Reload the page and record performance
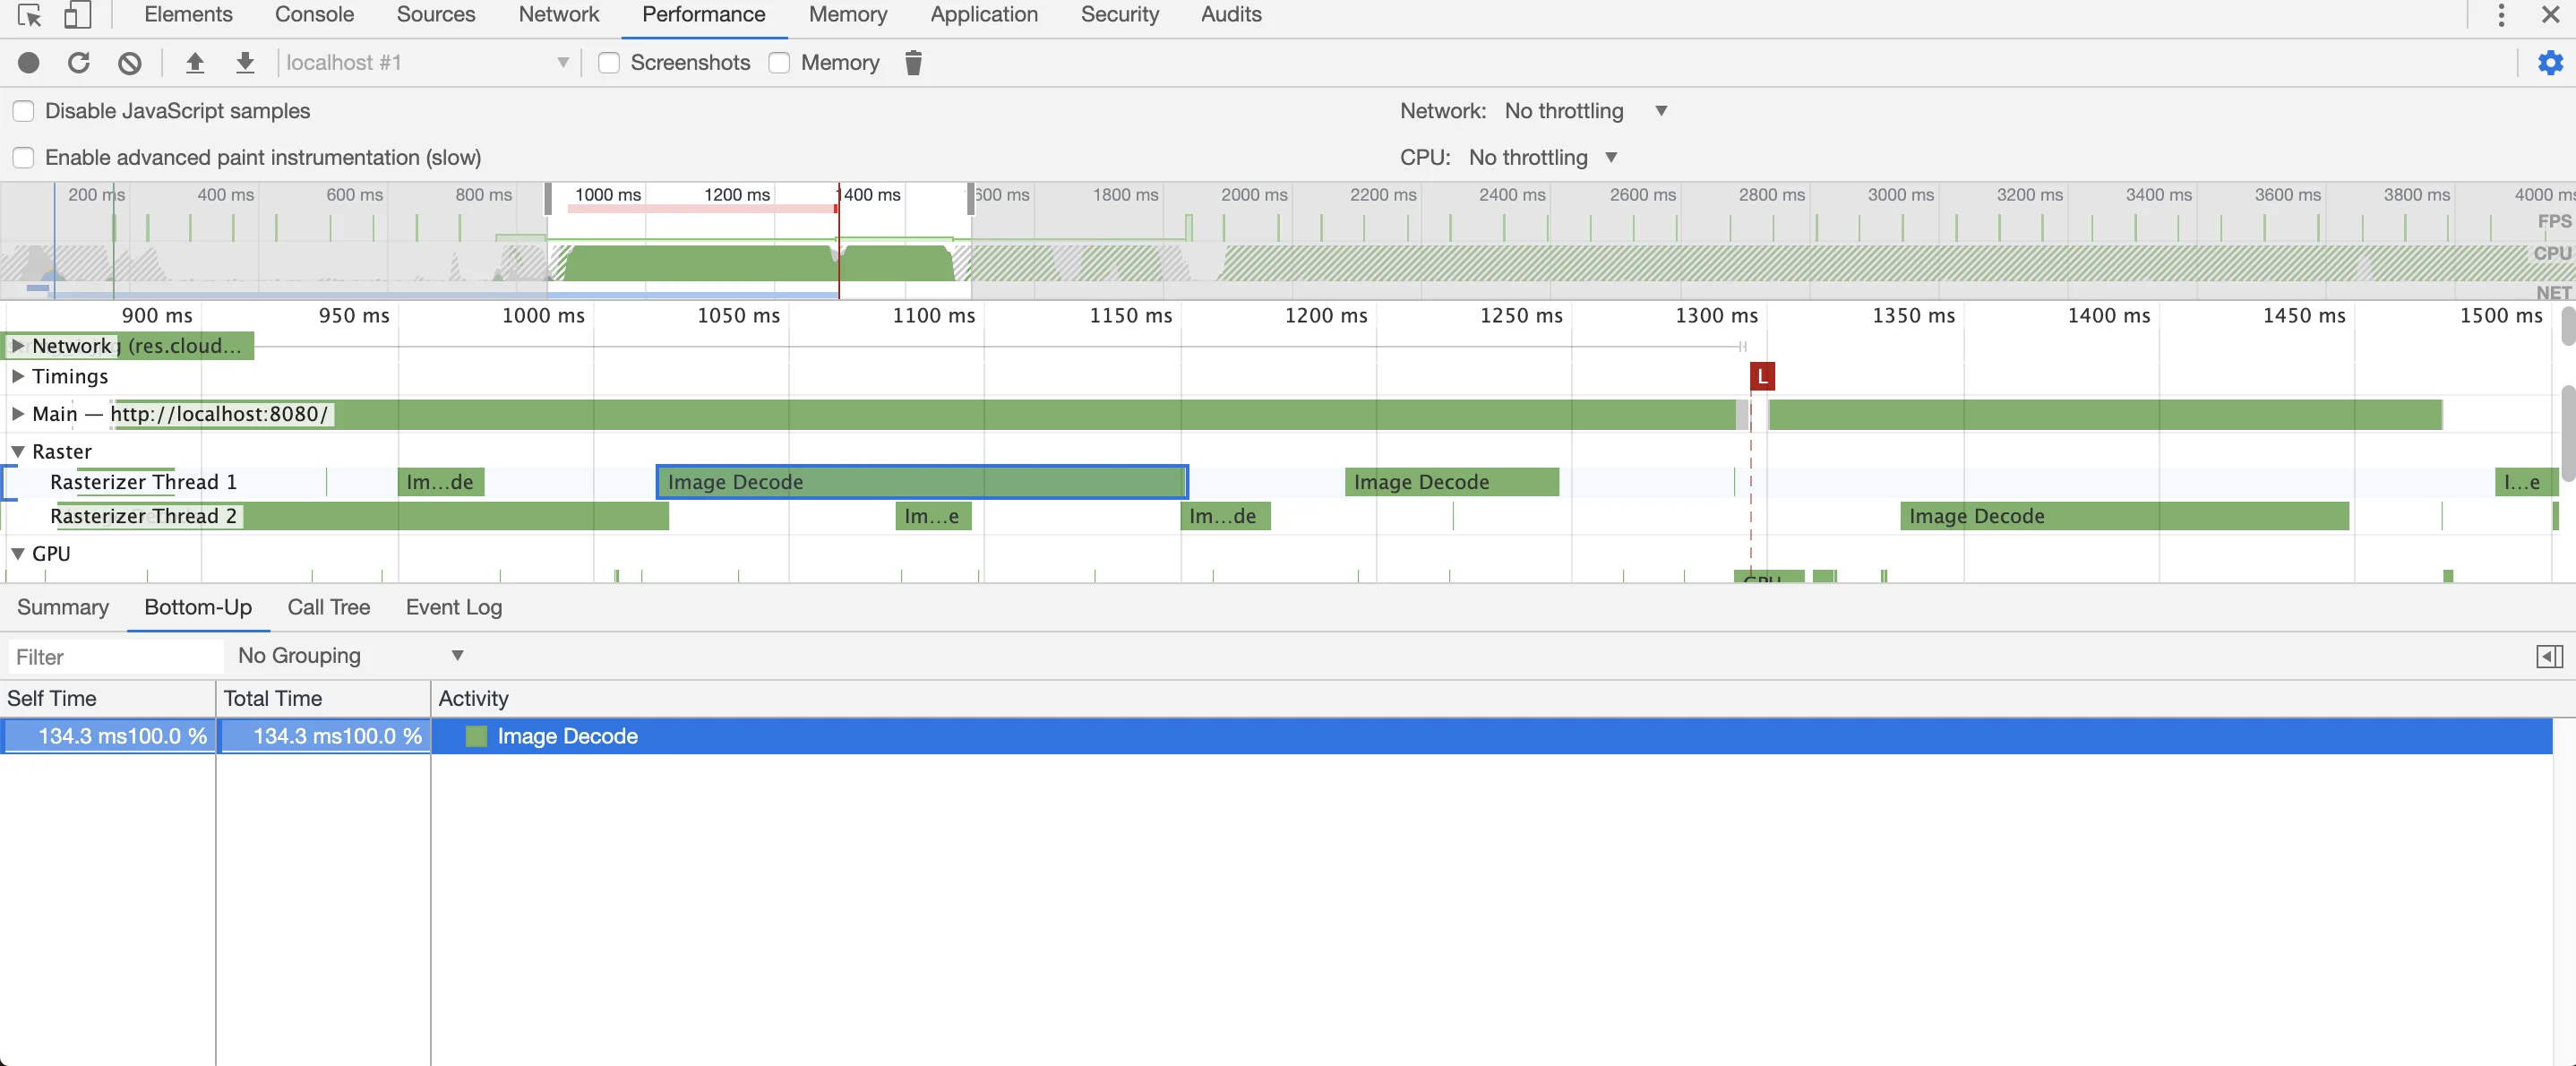Screen dimensions: 2576x1066 click(x=78, y=62)
